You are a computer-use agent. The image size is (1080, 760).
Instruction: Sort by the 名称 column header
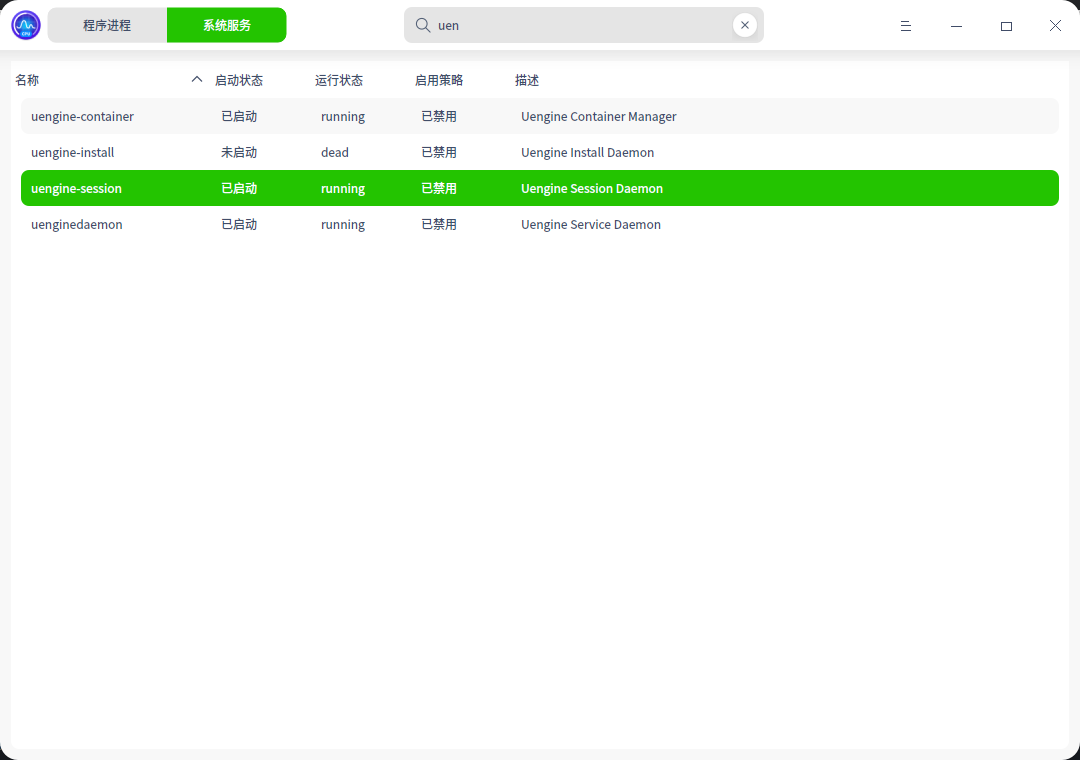[27, 80]
